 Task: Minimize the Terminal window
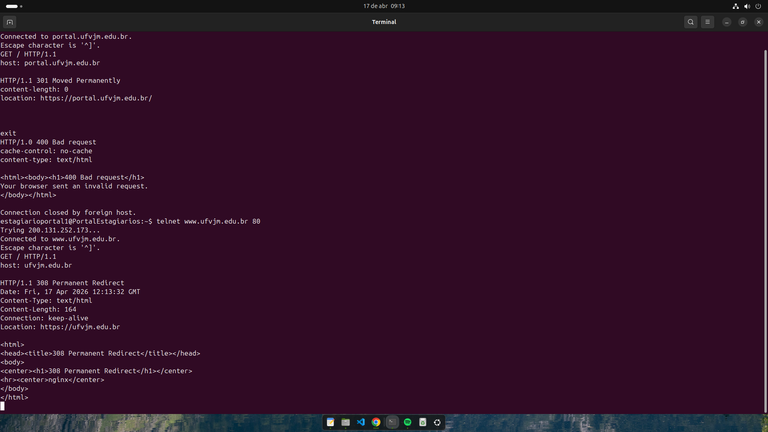pos(726,22)
